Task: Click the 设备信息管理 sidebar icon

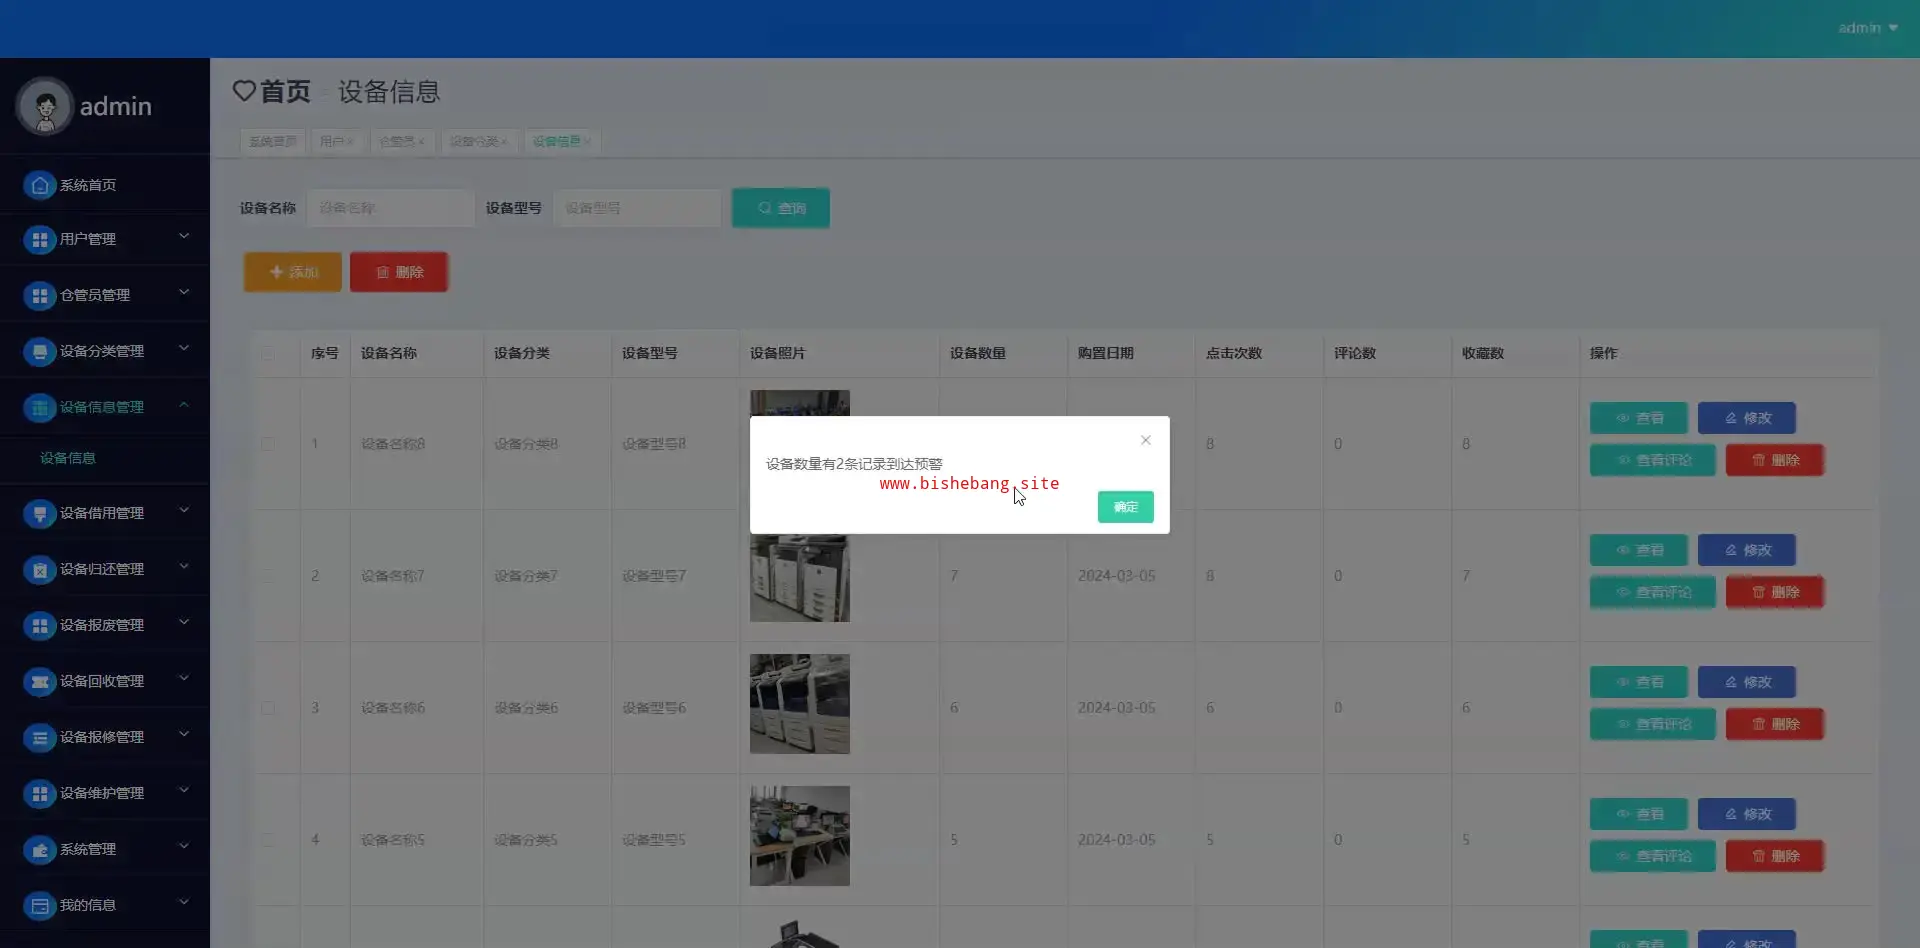Action: (39, 408)
